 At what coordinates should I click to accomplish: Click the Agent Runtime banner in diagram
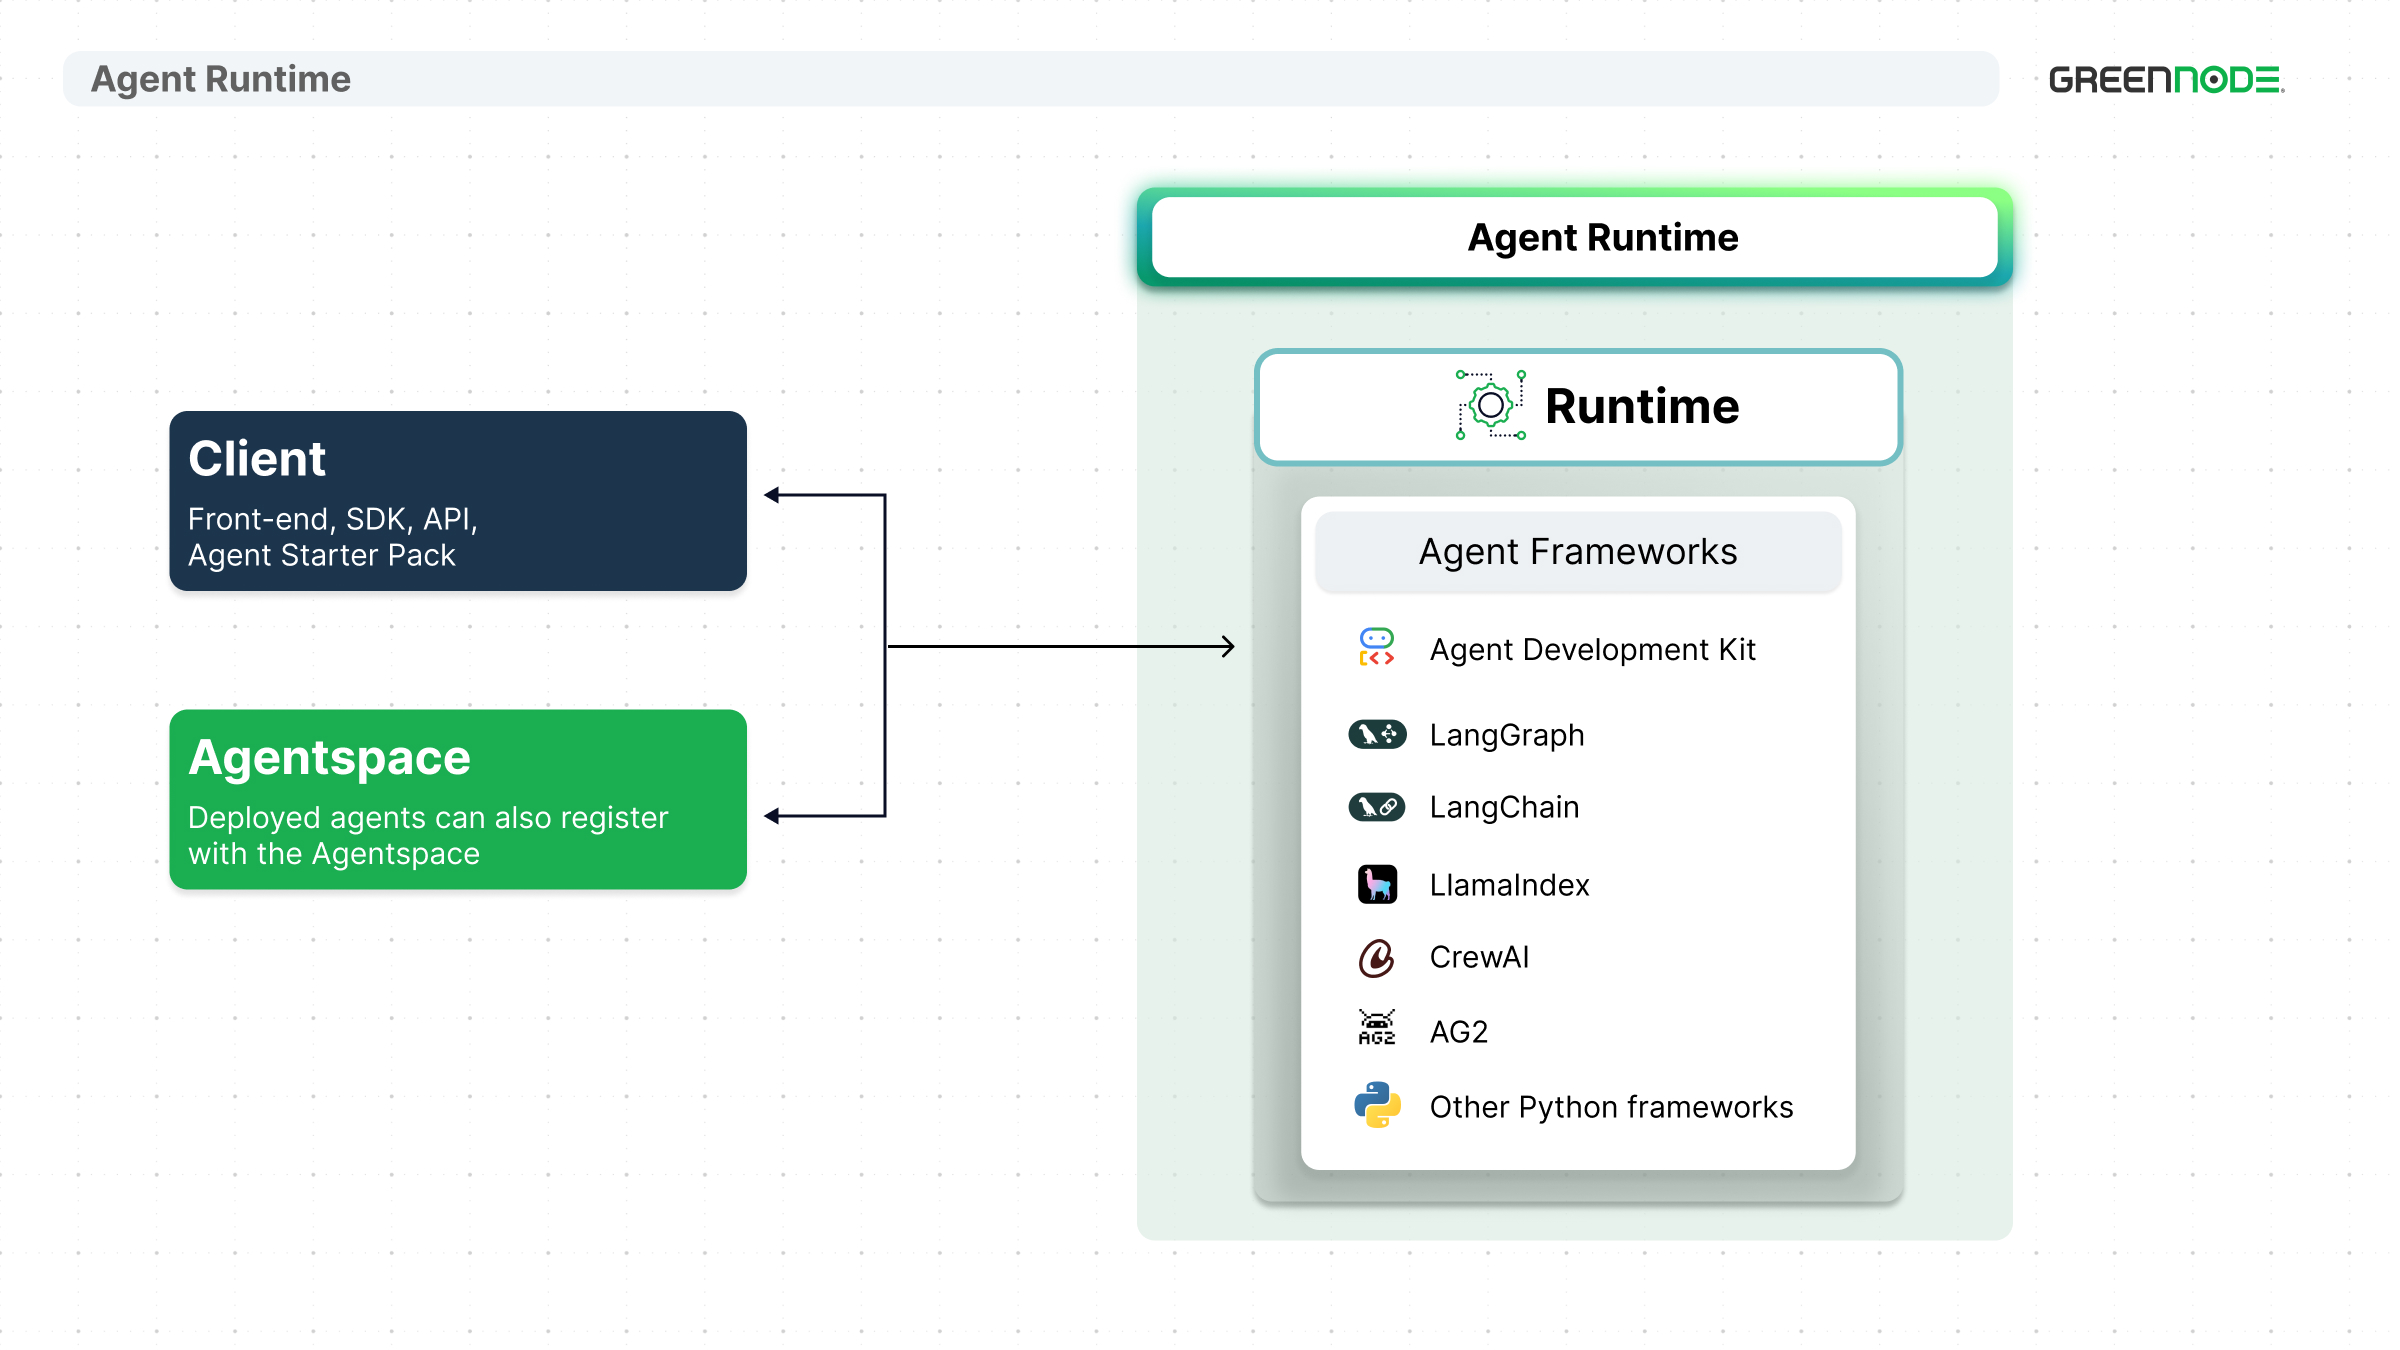[x=1575, y=237]
